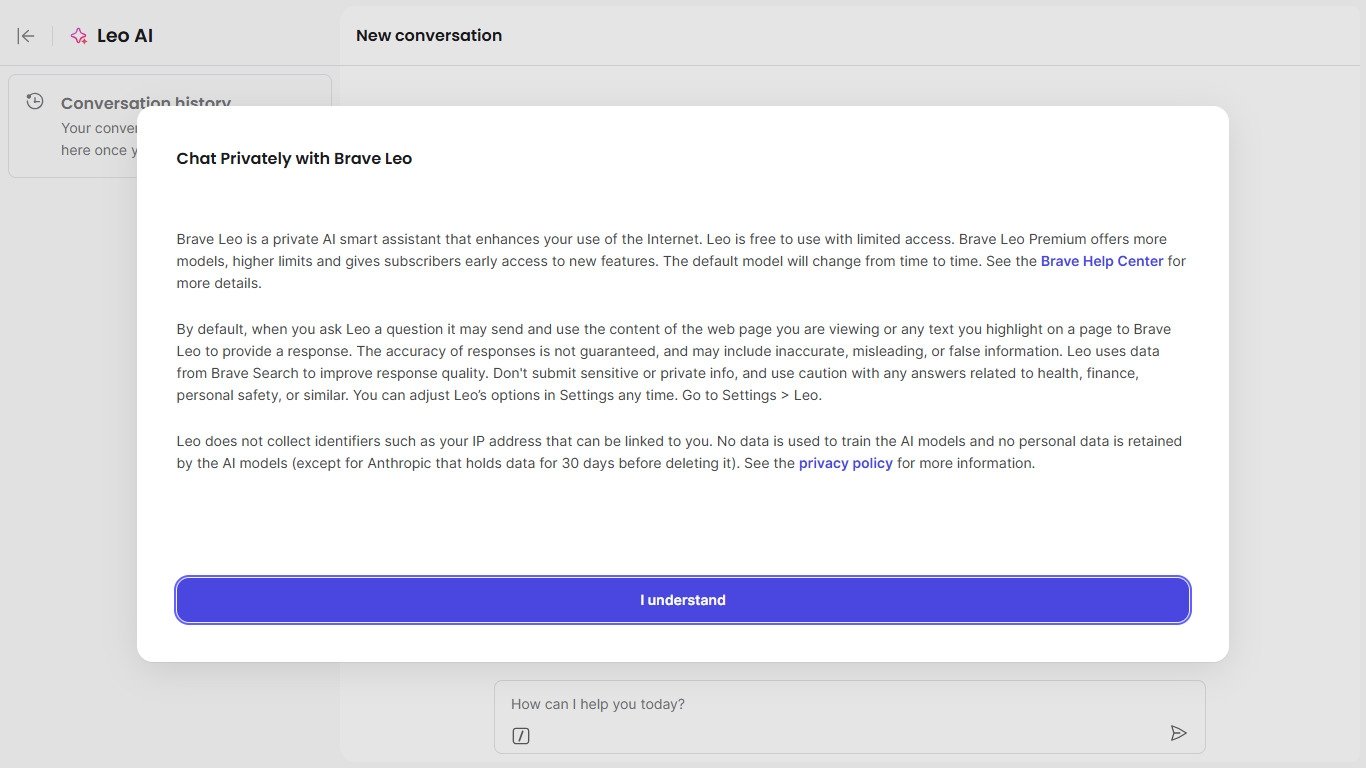The width and height of the screenshot is (1366, 768).
Task: Open the privacy policy link
Action: tap(845, 463)
